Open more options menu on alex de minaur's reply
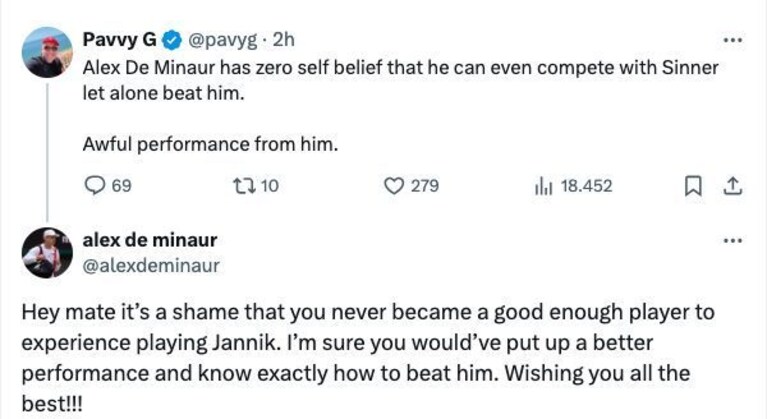 pyautogui.click(x=732, y=241)
